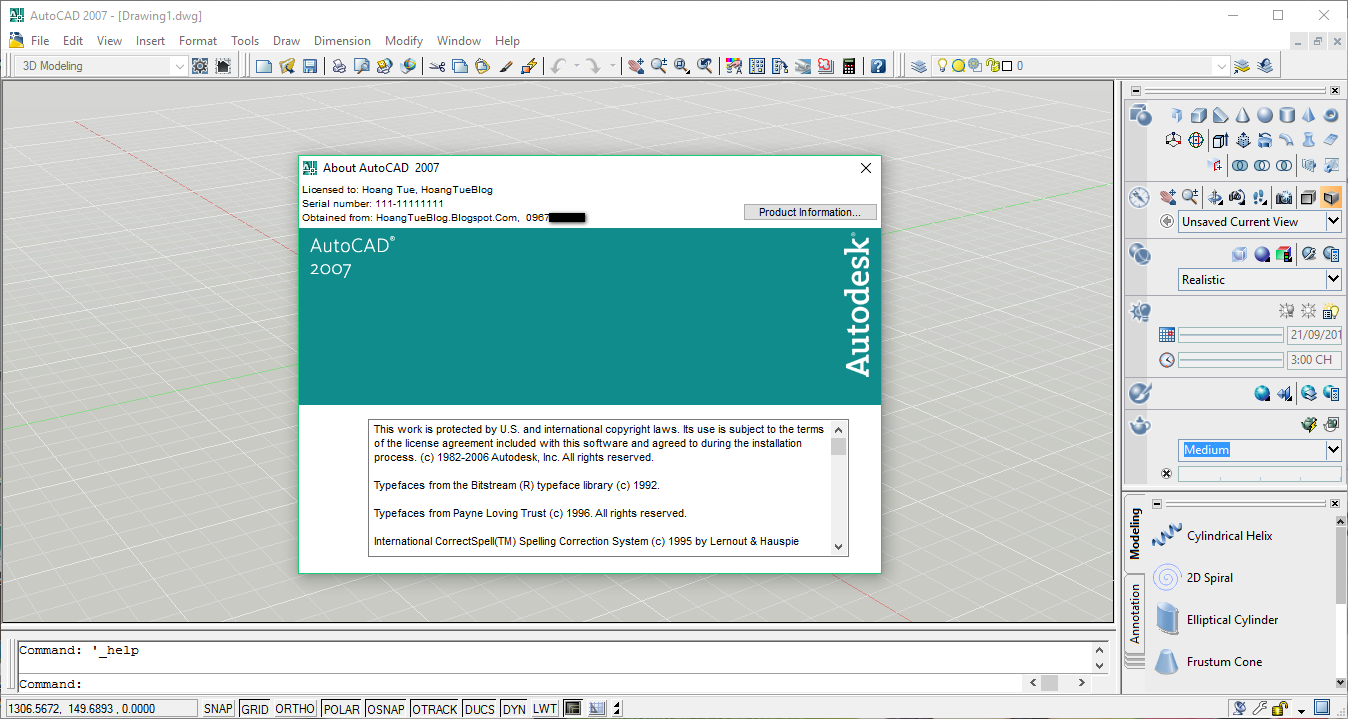Toggle DYN input in status bar
1348x719 pixels.
(x=514, y=709)
